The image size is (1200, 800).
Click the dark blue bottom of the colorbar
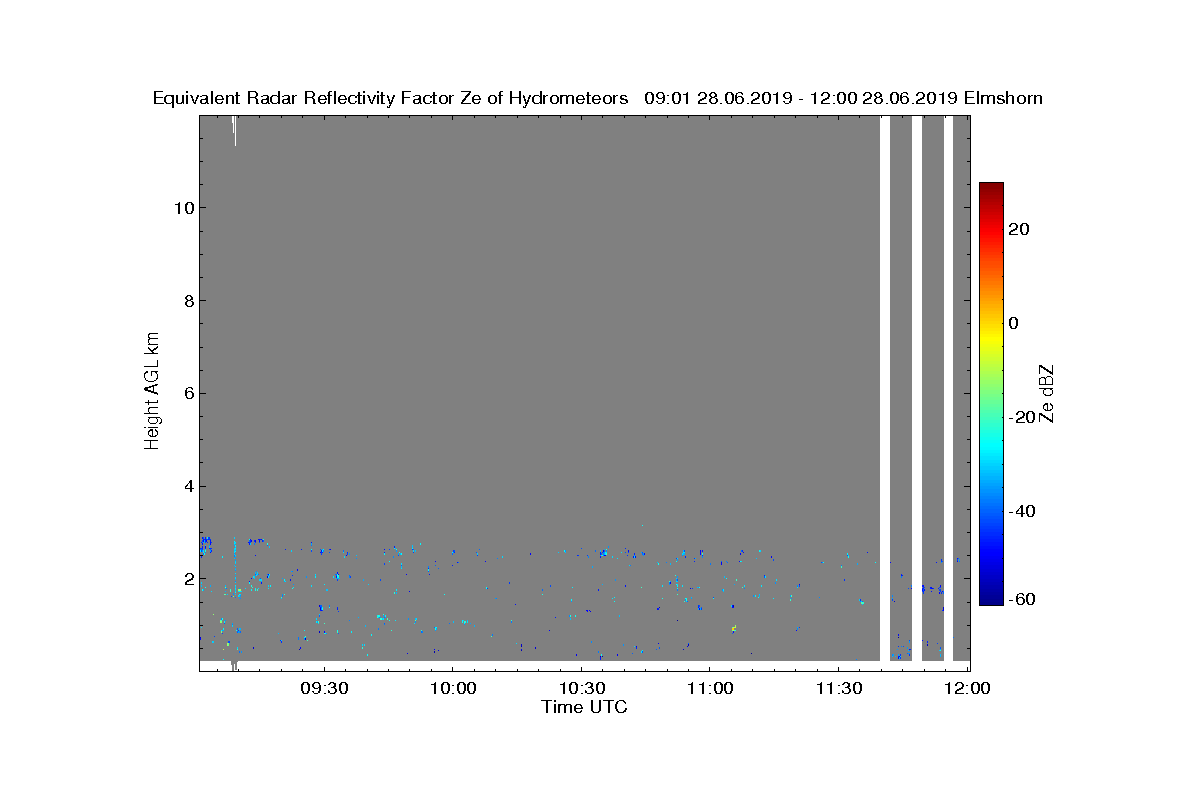[991, 599]
